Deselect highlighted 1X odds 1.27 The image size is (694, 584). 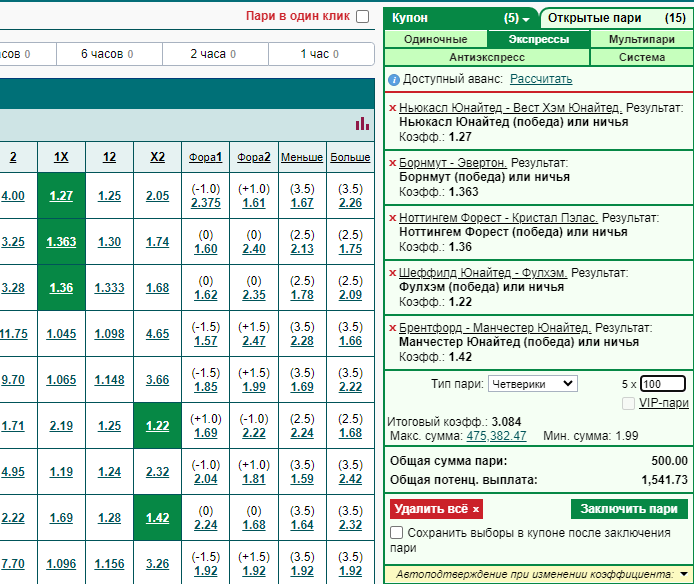click(61, 196)
